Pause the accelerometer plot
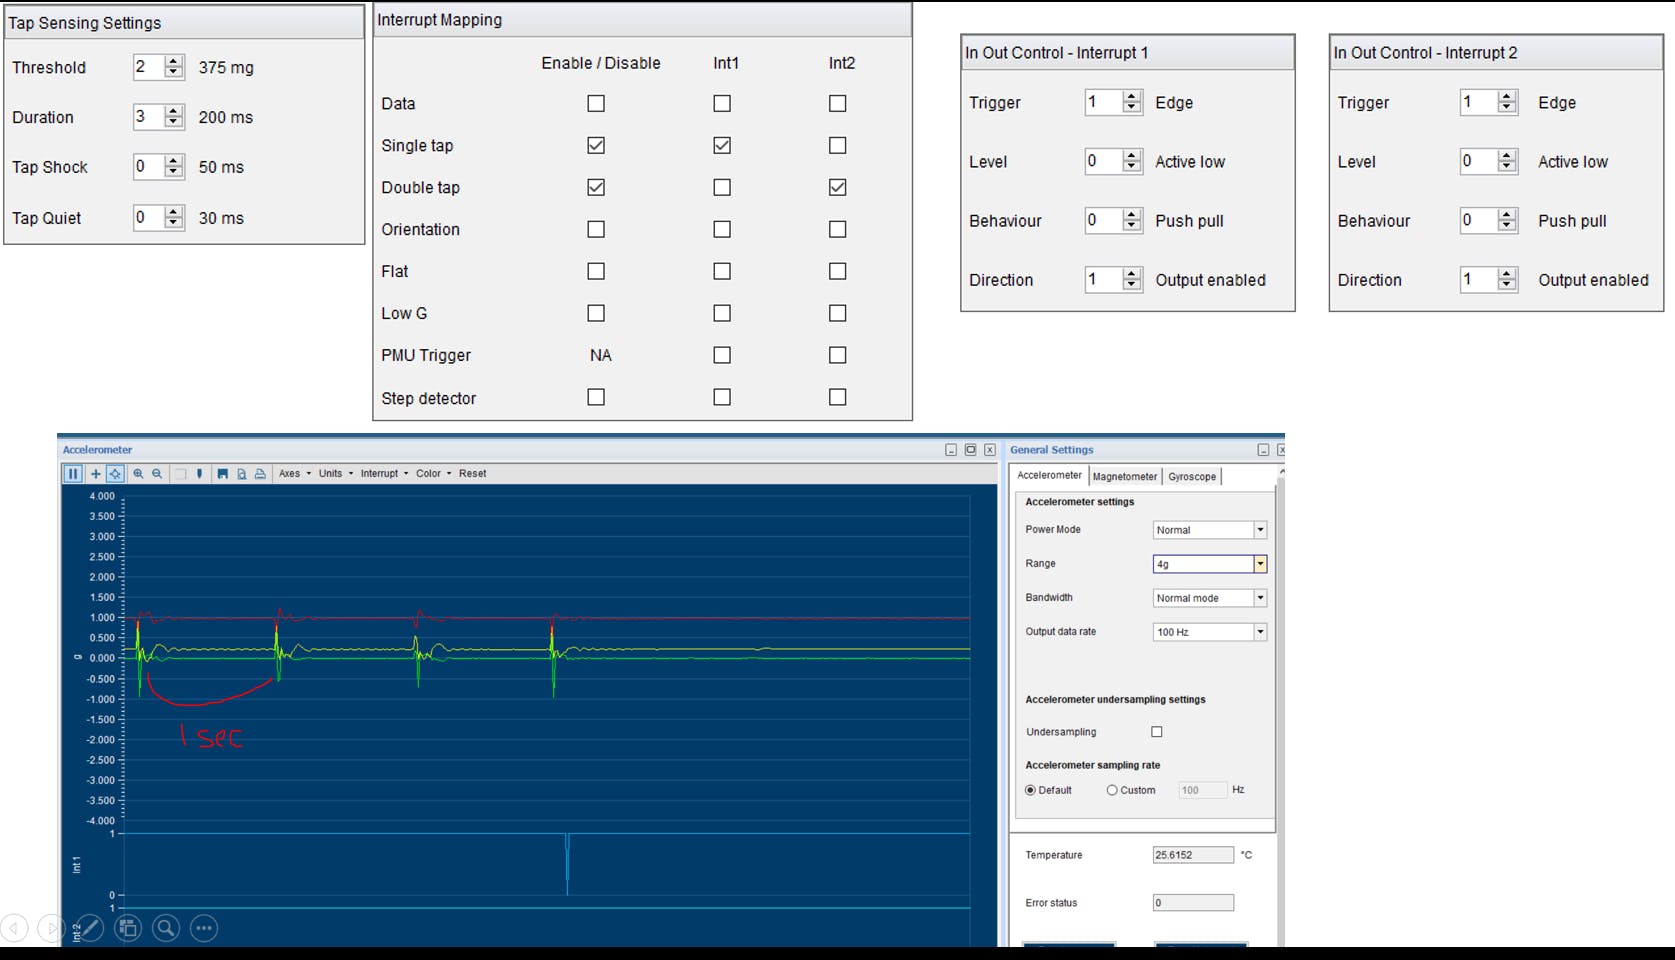This screenshot has width=1675, height=960. [x=73, y=474]
